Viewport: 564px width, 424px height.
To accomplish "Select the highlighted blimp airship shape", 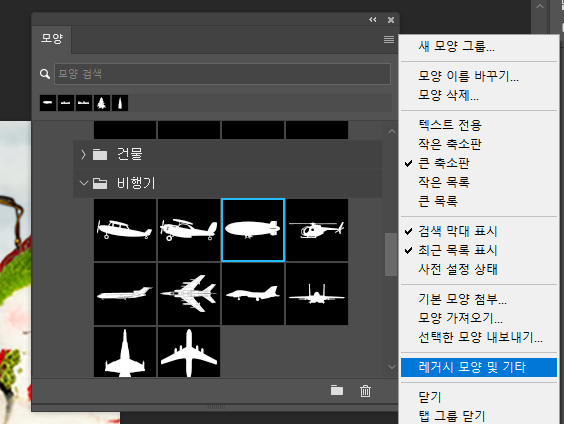I will tap(253, 230).
